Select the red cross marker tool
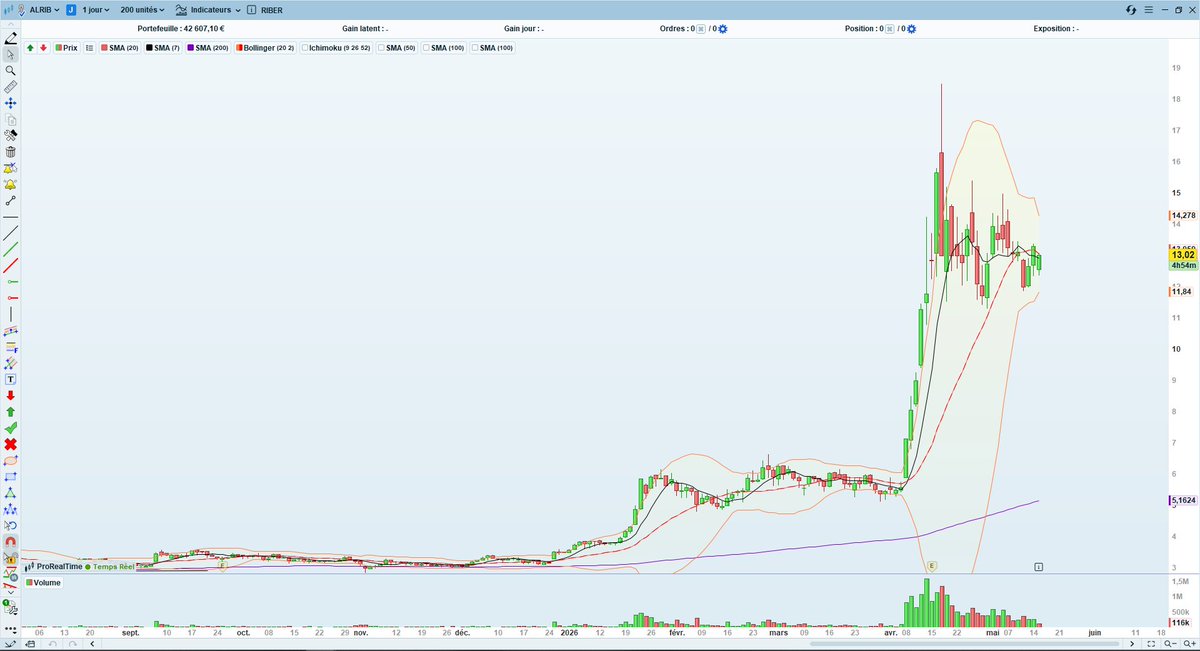Viewport: 1200px width, 651px height. 11,444
